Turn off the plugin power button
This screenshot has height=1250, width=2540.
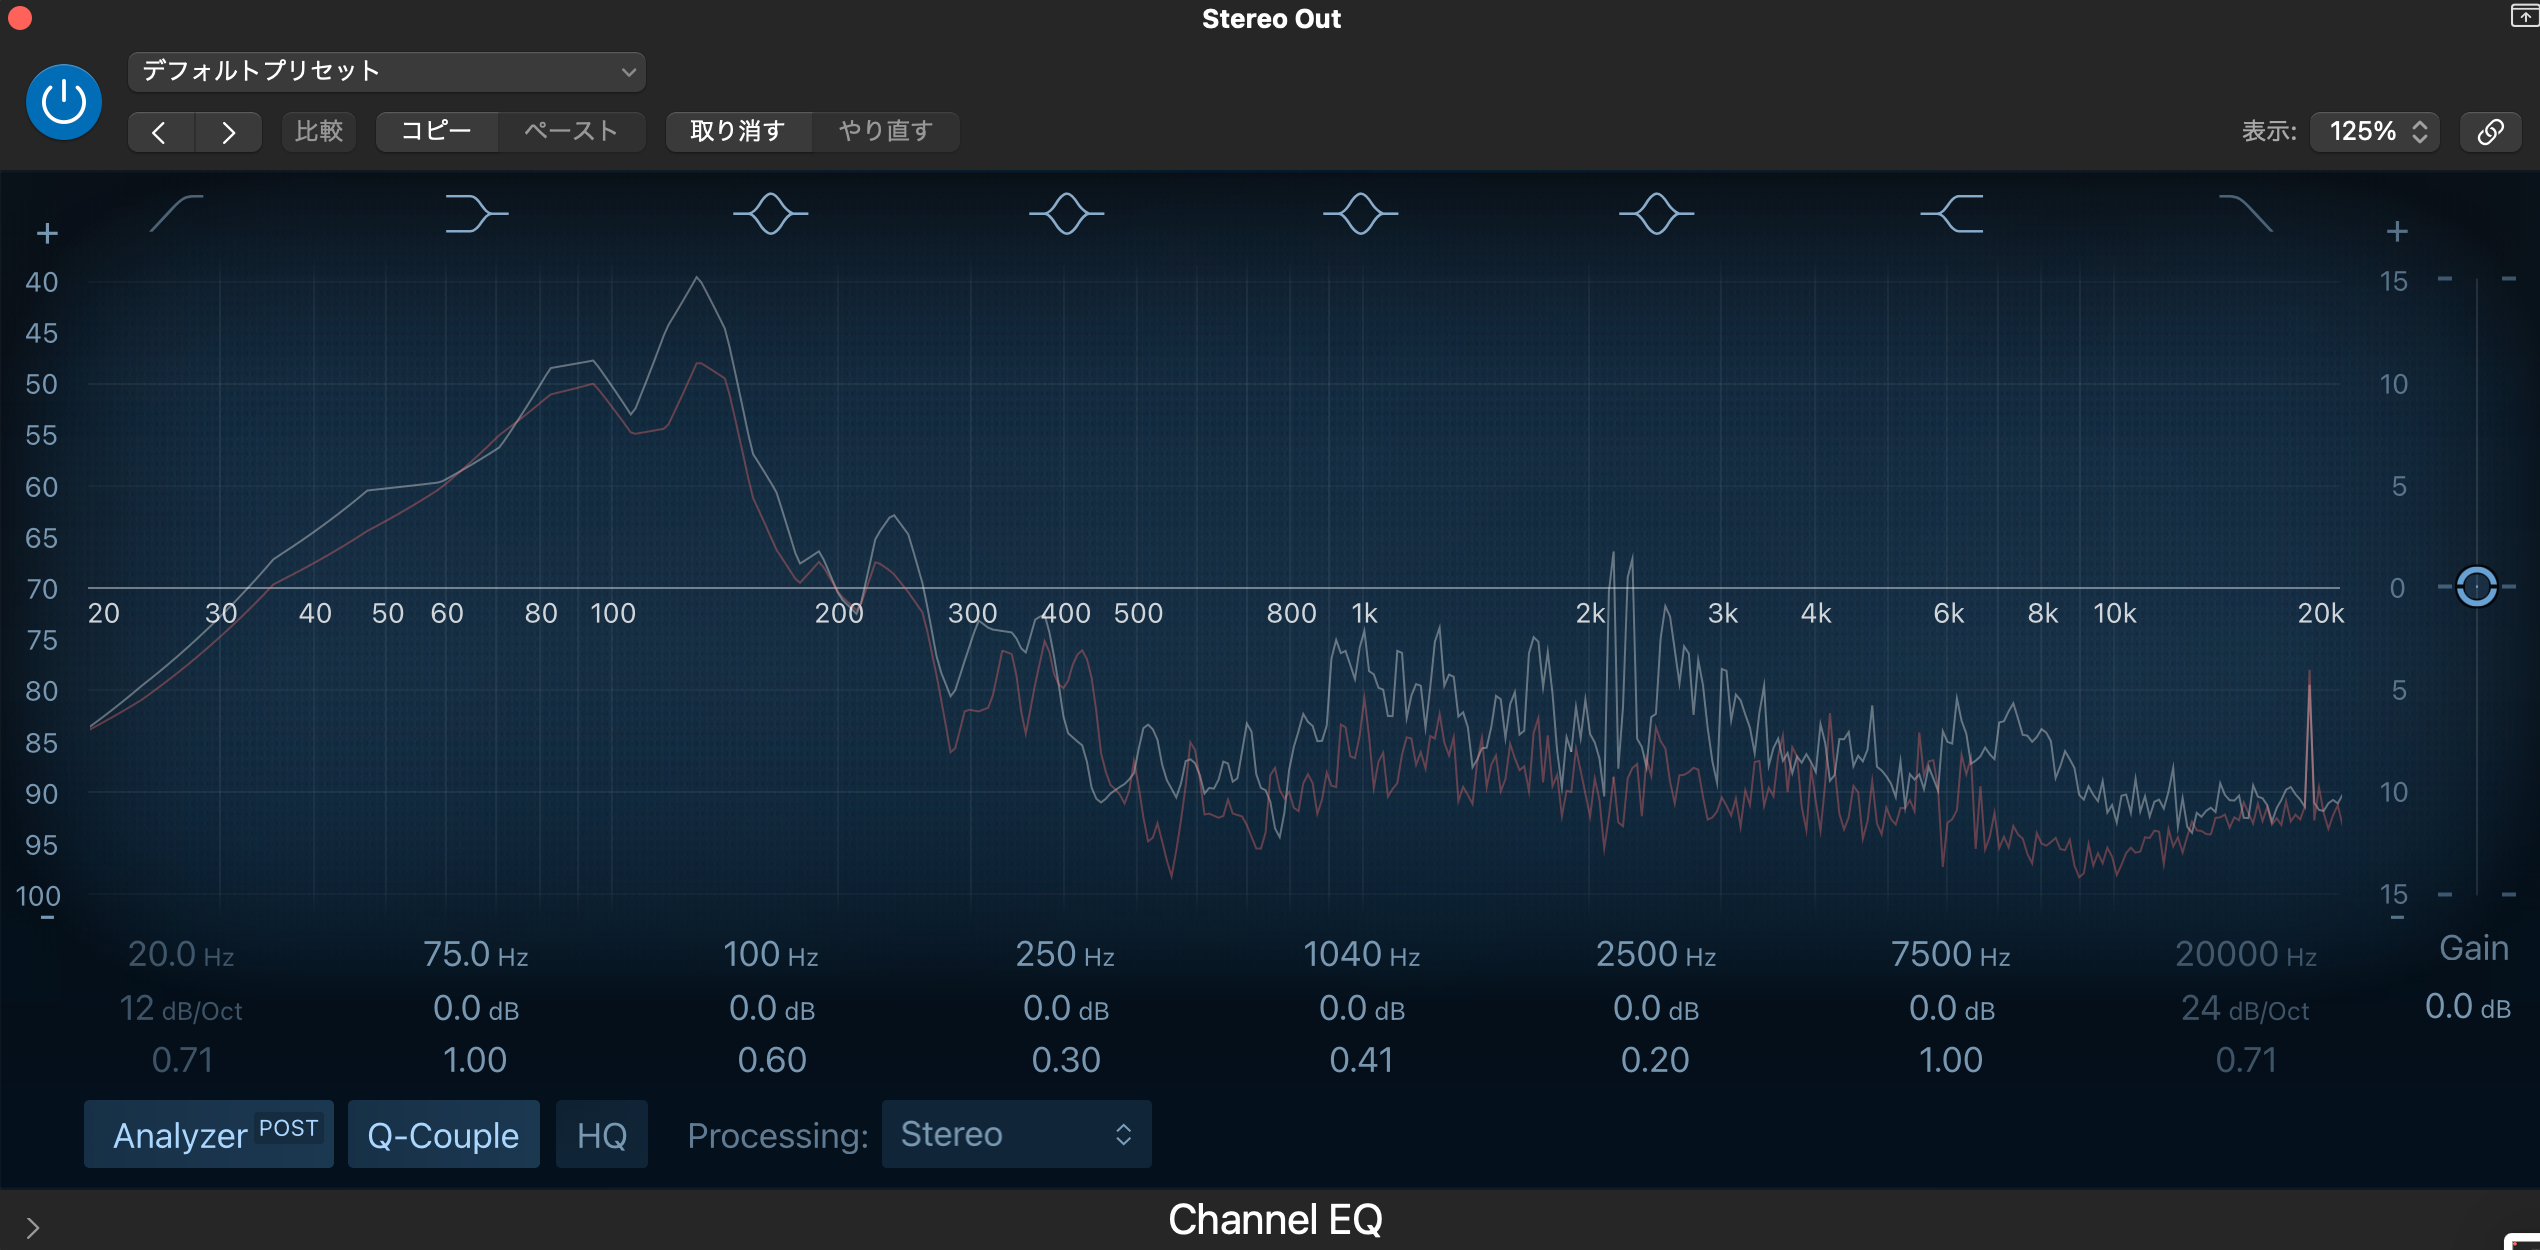[64, 102]
